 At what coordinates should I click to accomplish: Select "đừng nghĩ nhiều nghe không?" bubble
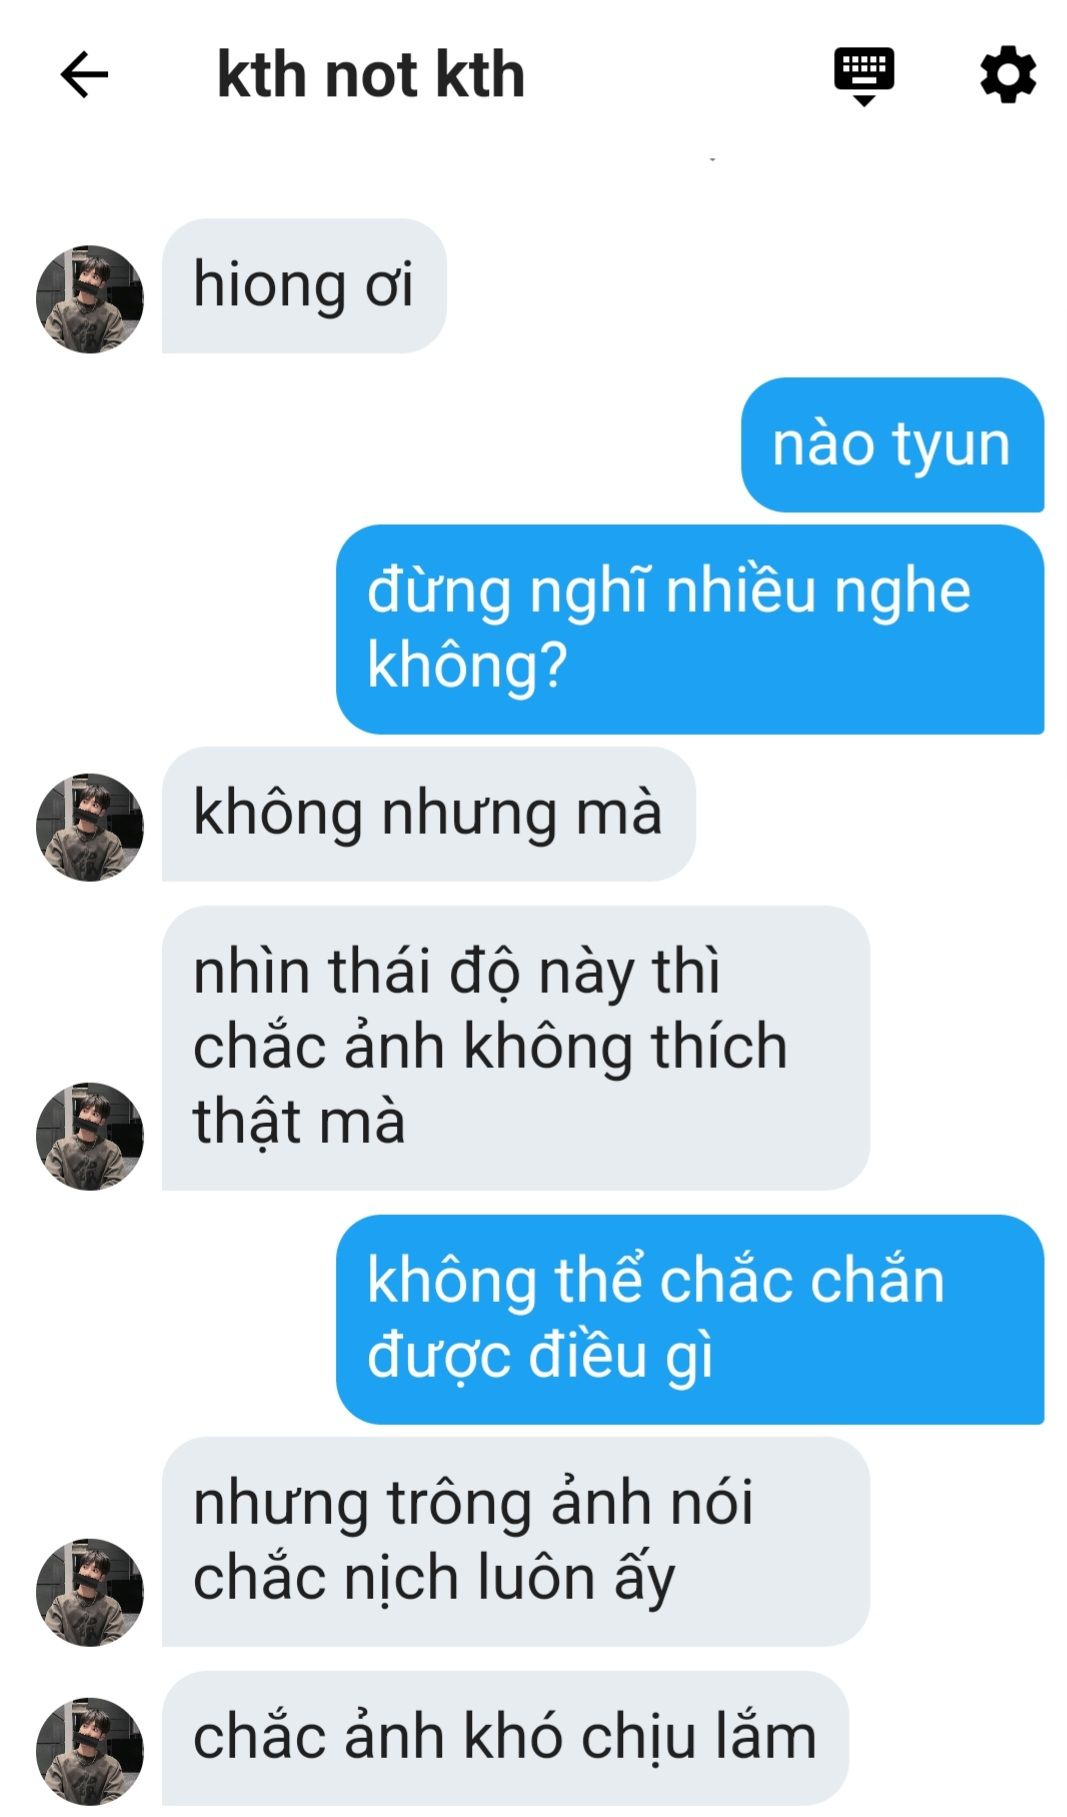[x=690, y=629]
